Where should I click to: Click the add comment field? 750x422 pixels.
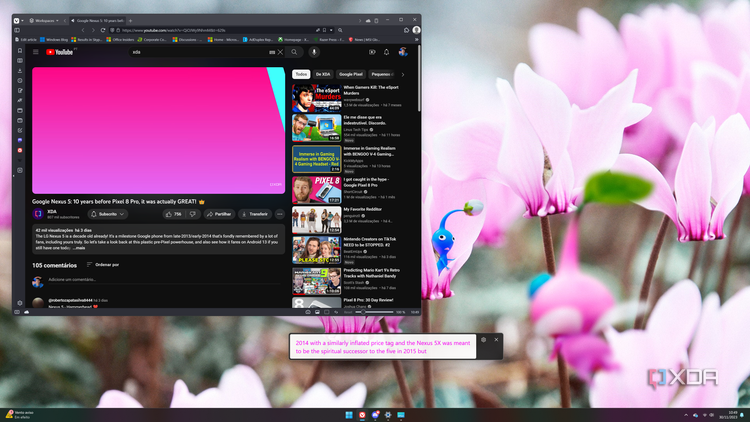pyautogui.click(x=165, y=280)
